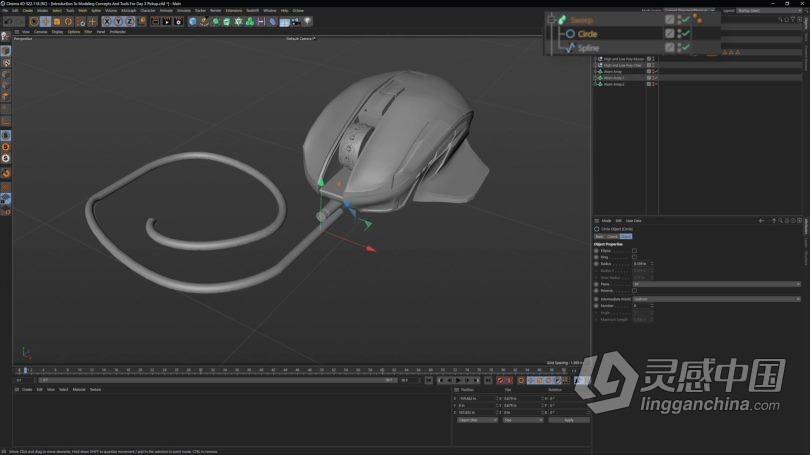The height and width of the screenshot is (455, 810).
Task: Toggle the Z axis lock
Action: point(130,22)
